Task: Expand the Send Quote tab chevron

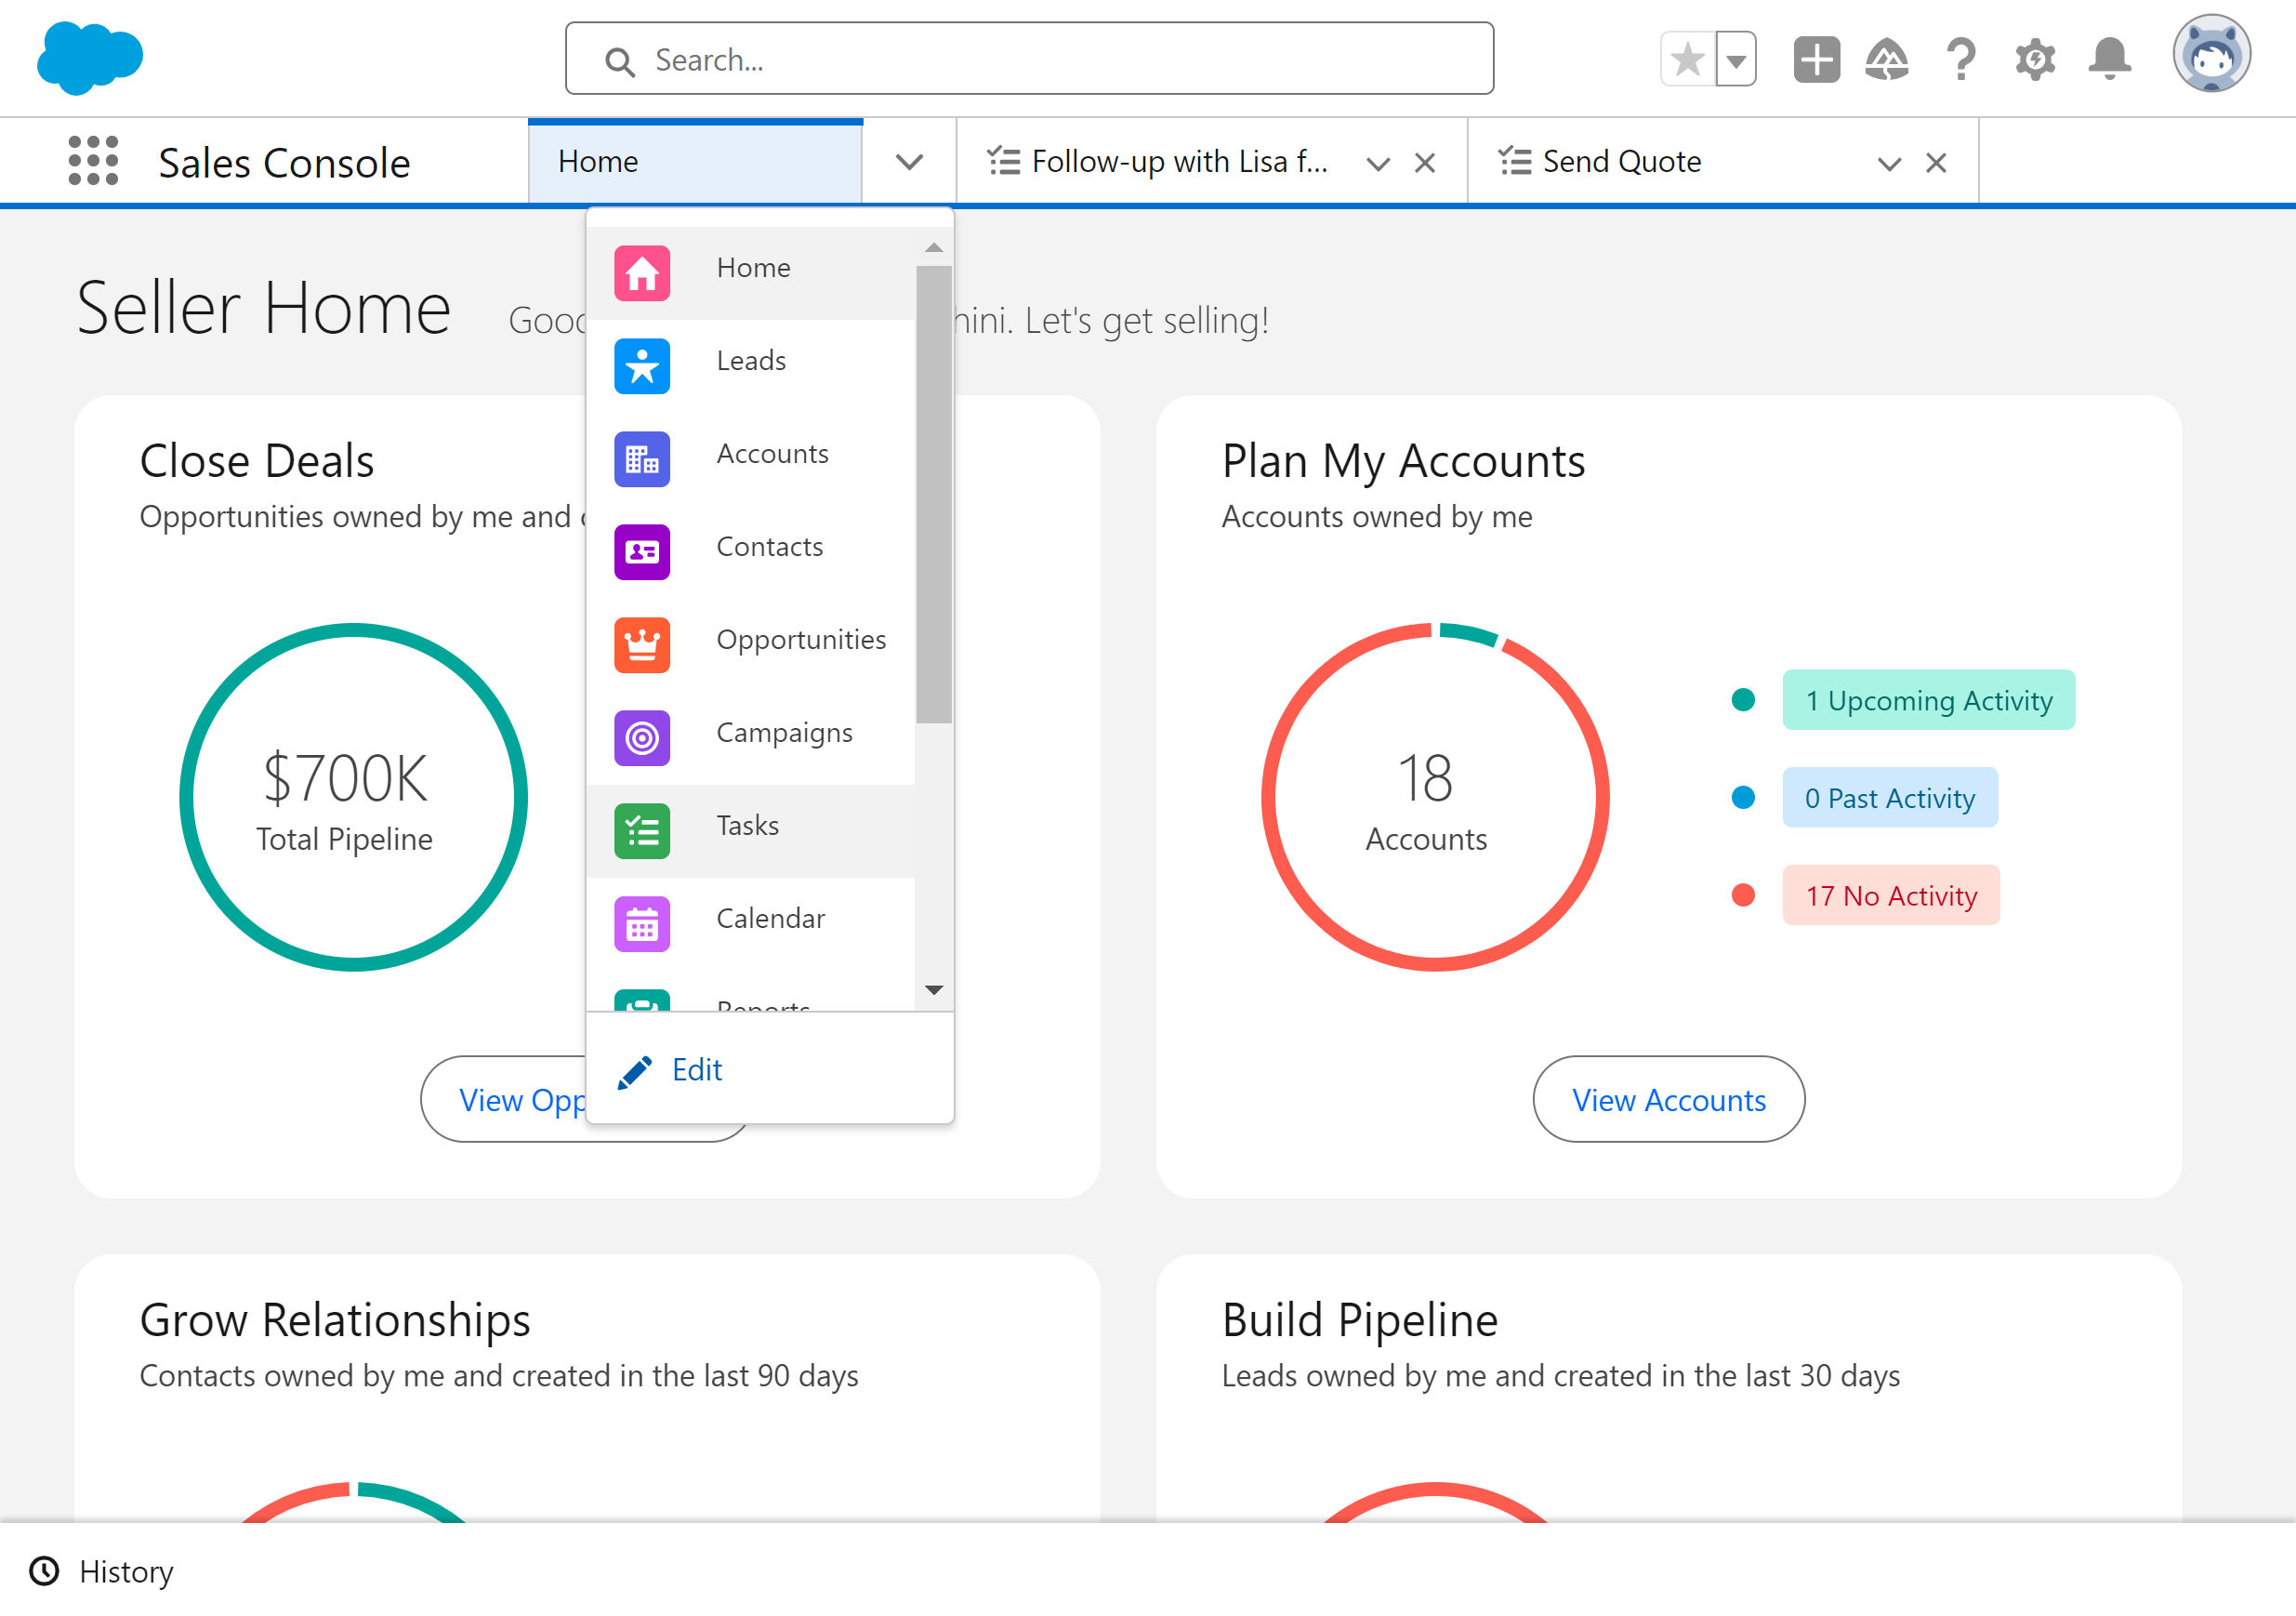Action: point(1888,163)
